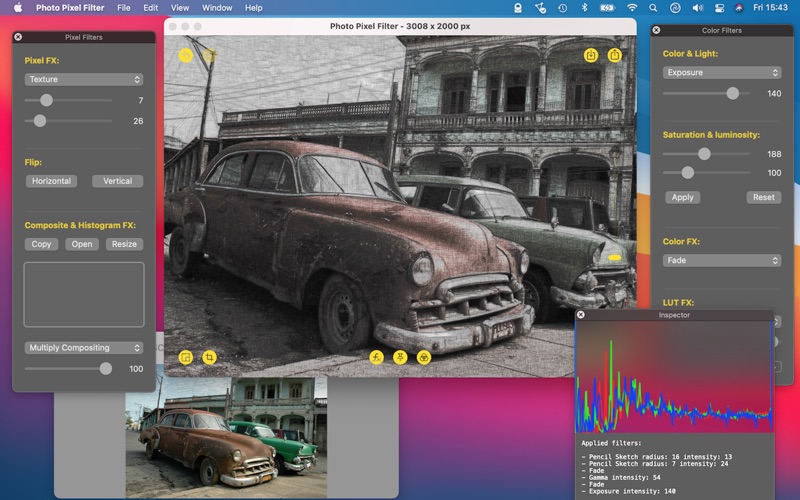Click the empty composite image well
Image resolution: width=800 pixels, height=500 pixels.
coord(84,294)
